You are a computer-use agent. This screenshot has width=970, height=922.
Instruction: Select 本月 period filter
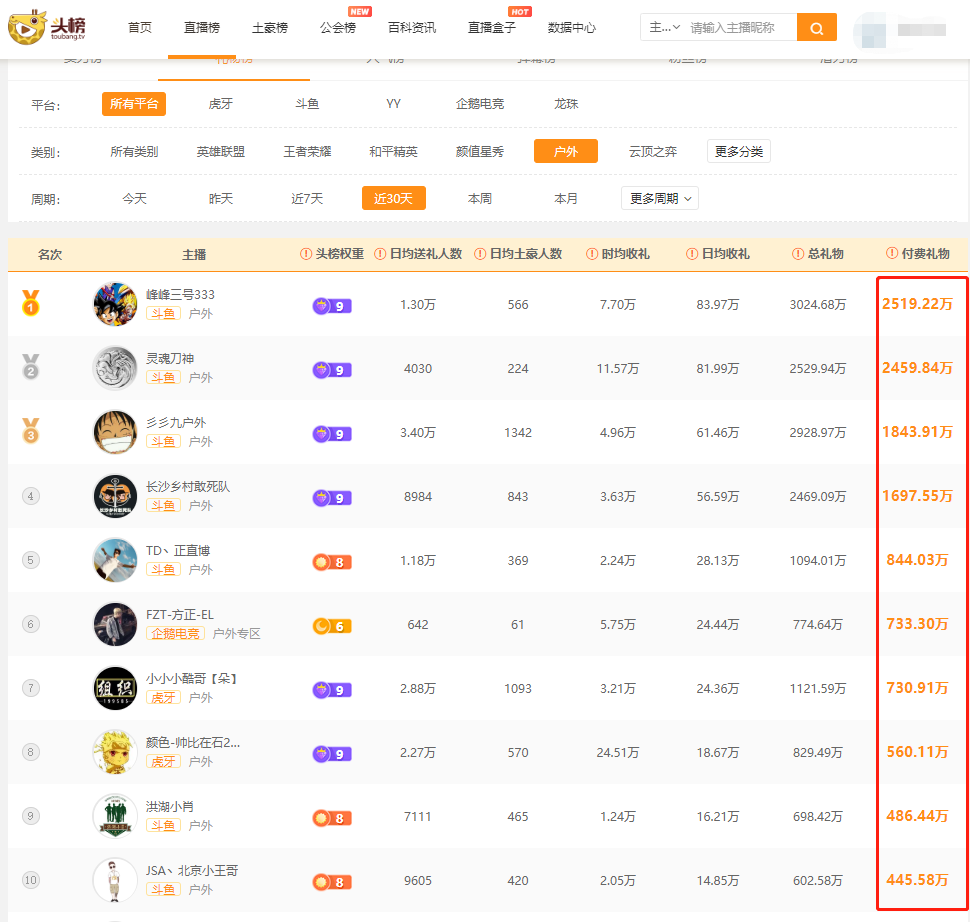(x=566, y=199)
